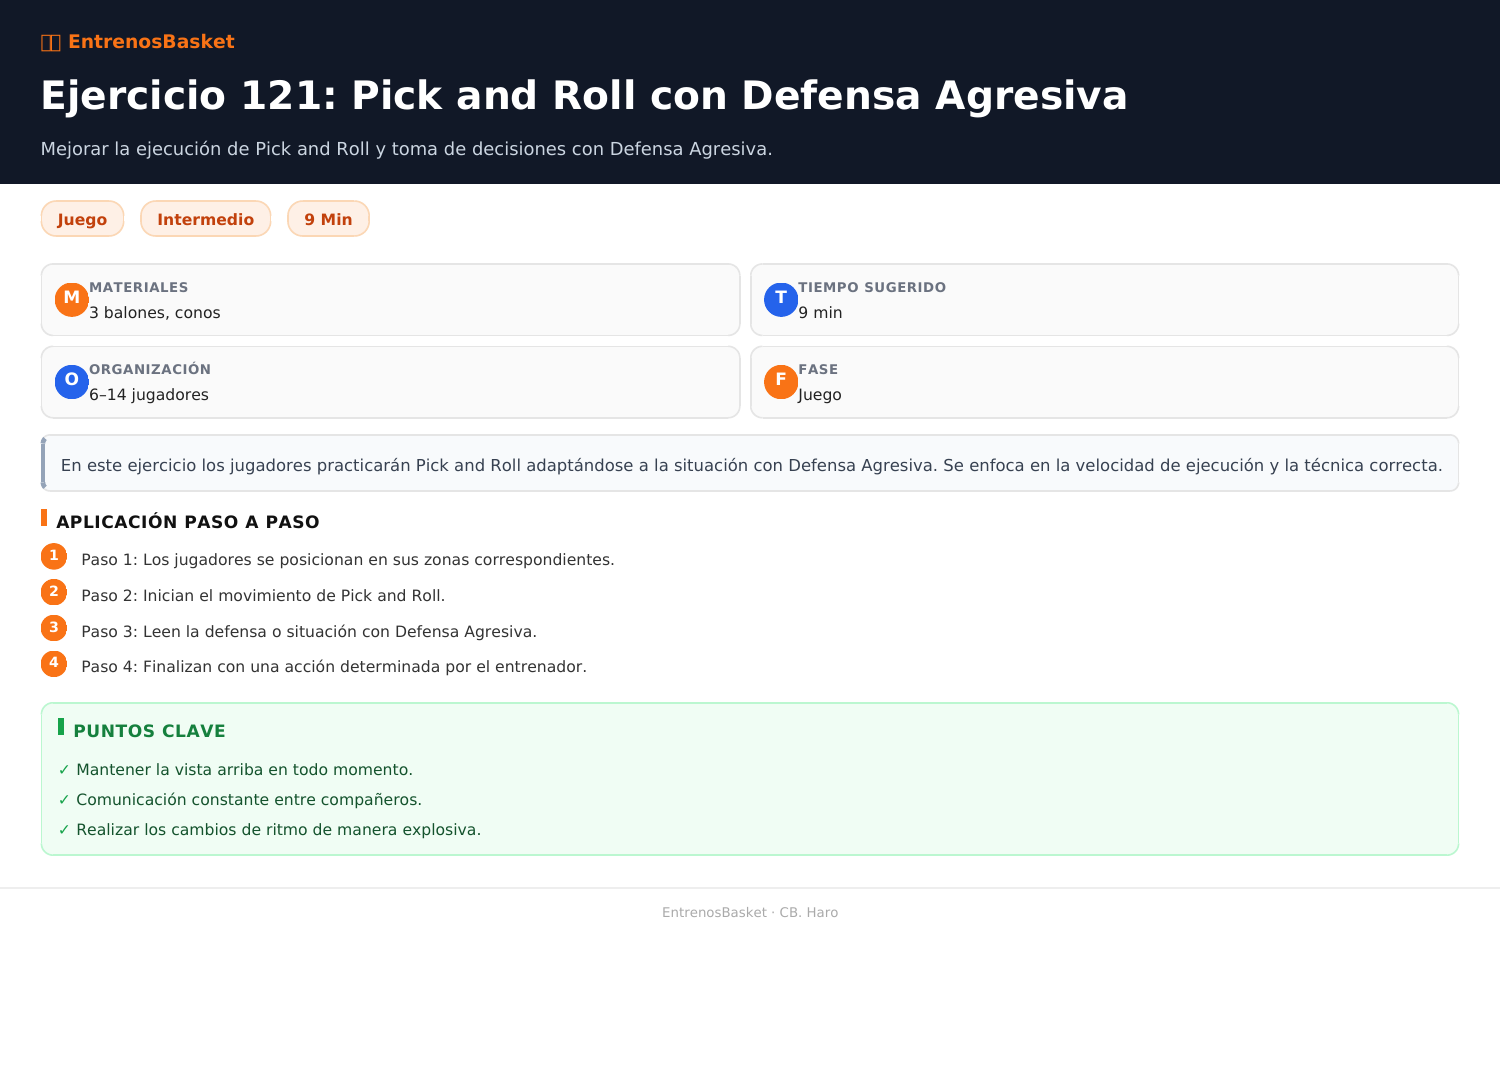This screenshot has height=1088, width=1500.
Task: Click the 'APLICACIÓN PASO A PASO' heading
Action: pyautogui.click(x=188, y=522)
